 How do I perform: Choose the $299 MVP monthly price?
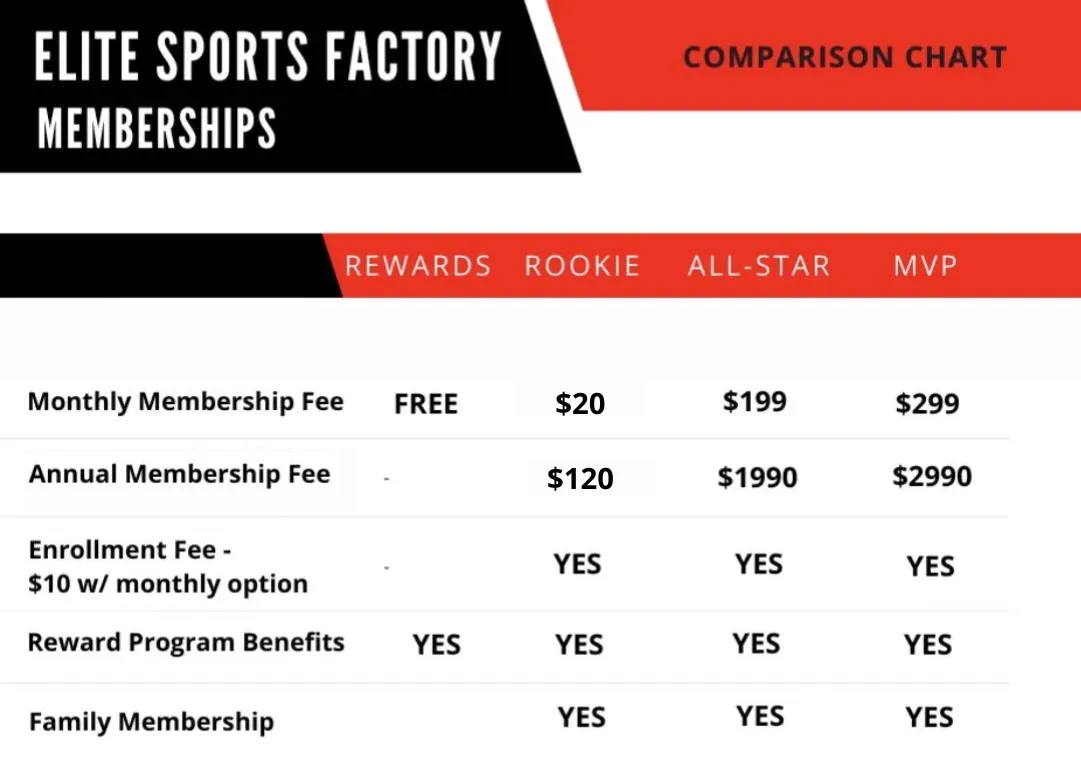pyautogui.click(x=927, y=404)
